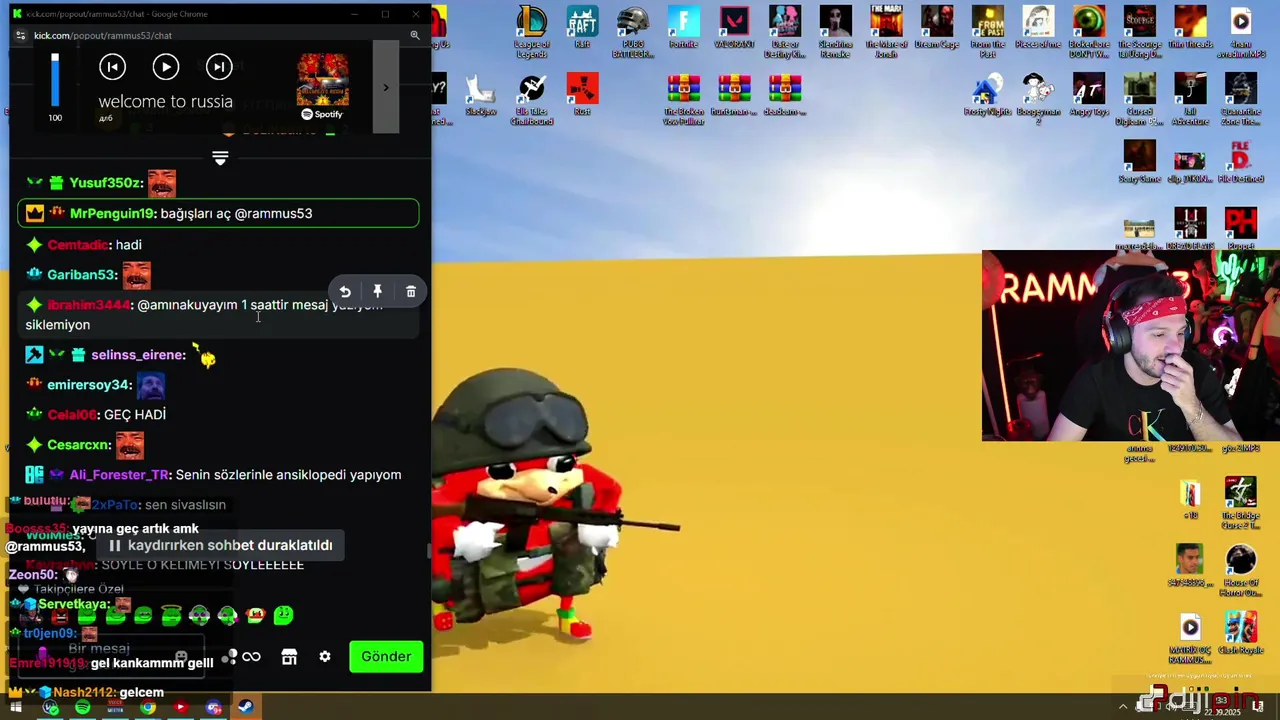Resume chat via paused scrolling banner
Image resolution: width=1280 pixels, height=720 pixels.
(x=220, y=545)
